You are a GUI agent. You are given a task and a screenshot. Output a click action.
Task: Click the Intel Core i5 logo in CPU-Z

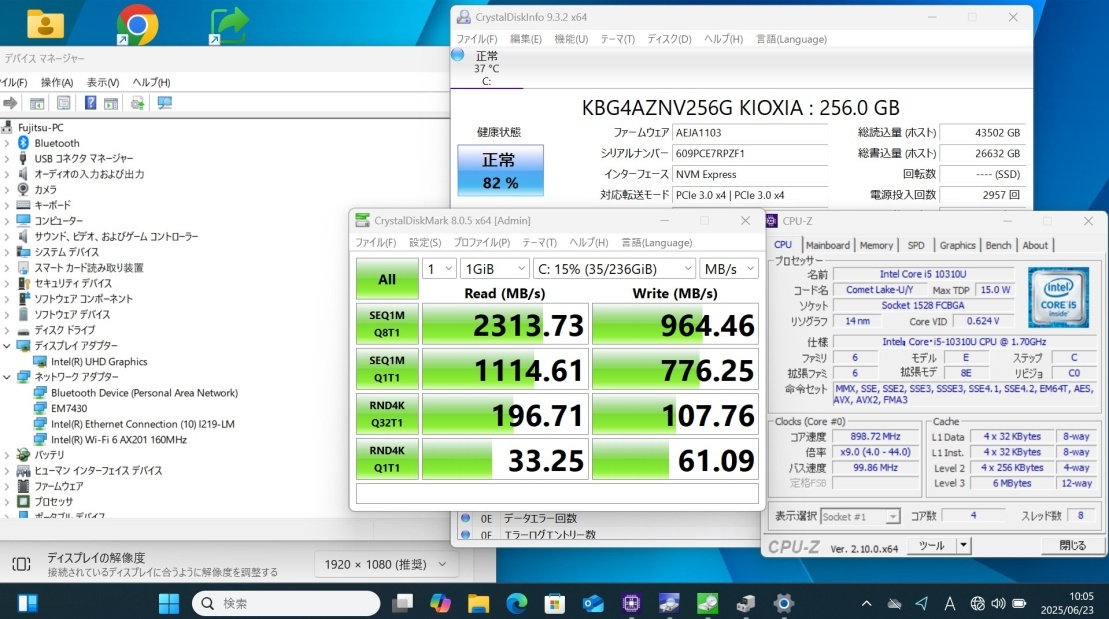1058,297
